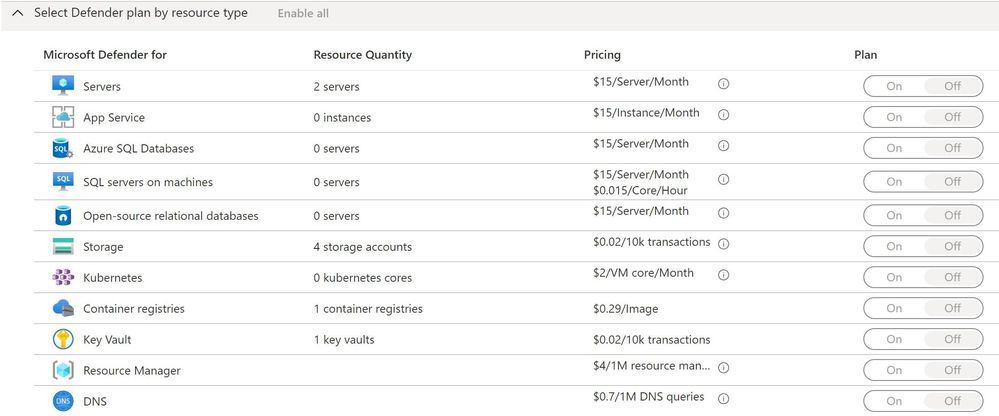Screen dimensions: 999x416
Task: Turn On SQL servers on machines plan
Action: [x=894, y=182]
